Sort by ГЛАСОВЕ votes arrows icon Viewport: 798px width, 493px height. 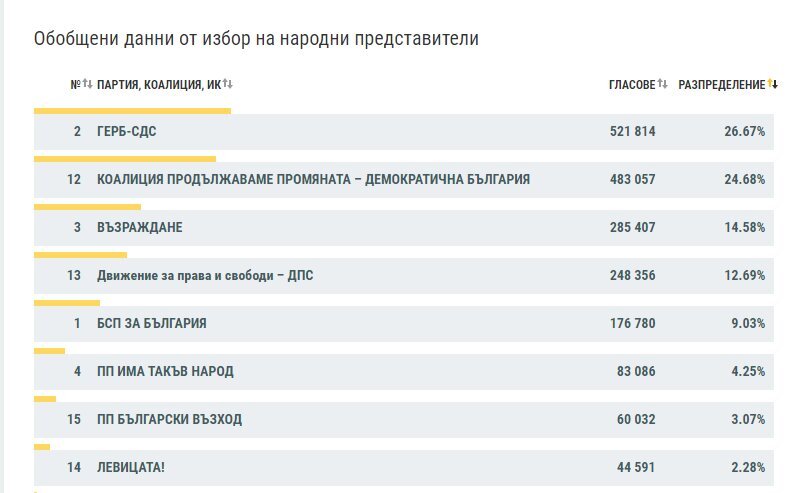tap(662, 84)
